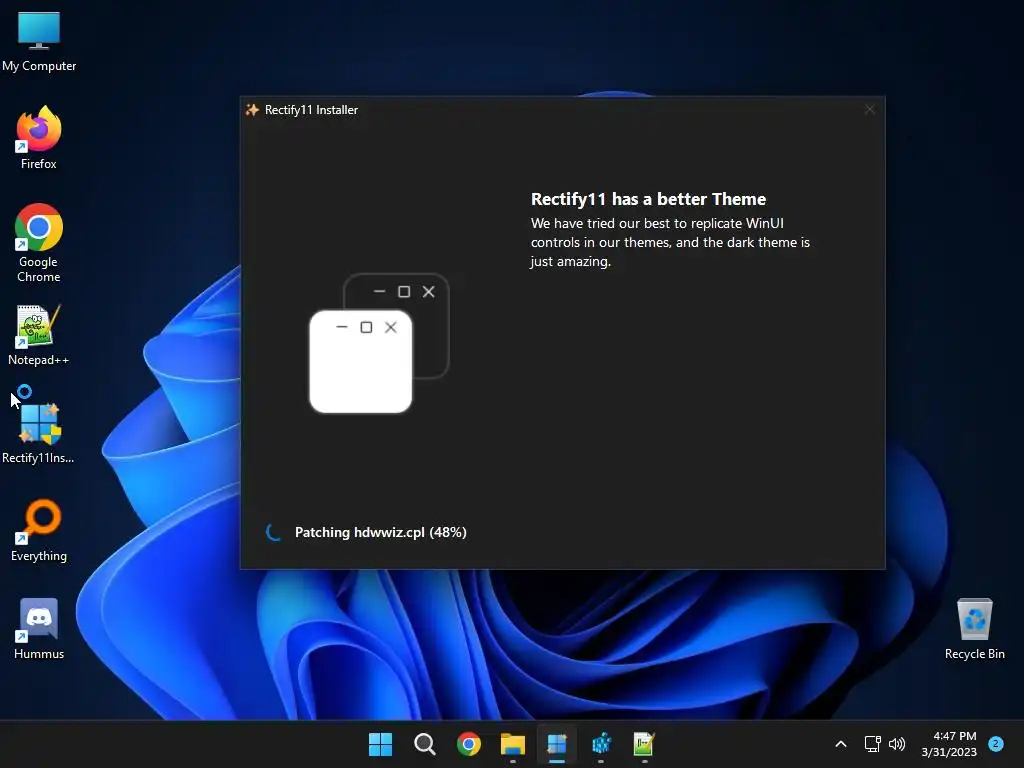Switch to Rectify11 Installer taskbar button
1024x768 pixels.
point(556,744)
